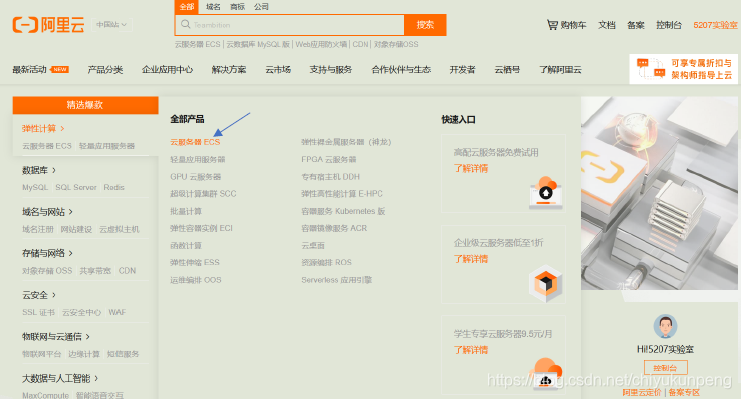Open 开发者 menu item
The image size is (741, 399).
pos(462,69)
